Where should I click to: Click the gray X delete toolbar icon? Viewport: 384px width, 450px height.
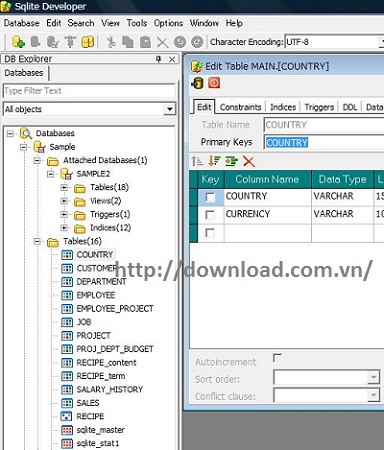click(162, 42)
